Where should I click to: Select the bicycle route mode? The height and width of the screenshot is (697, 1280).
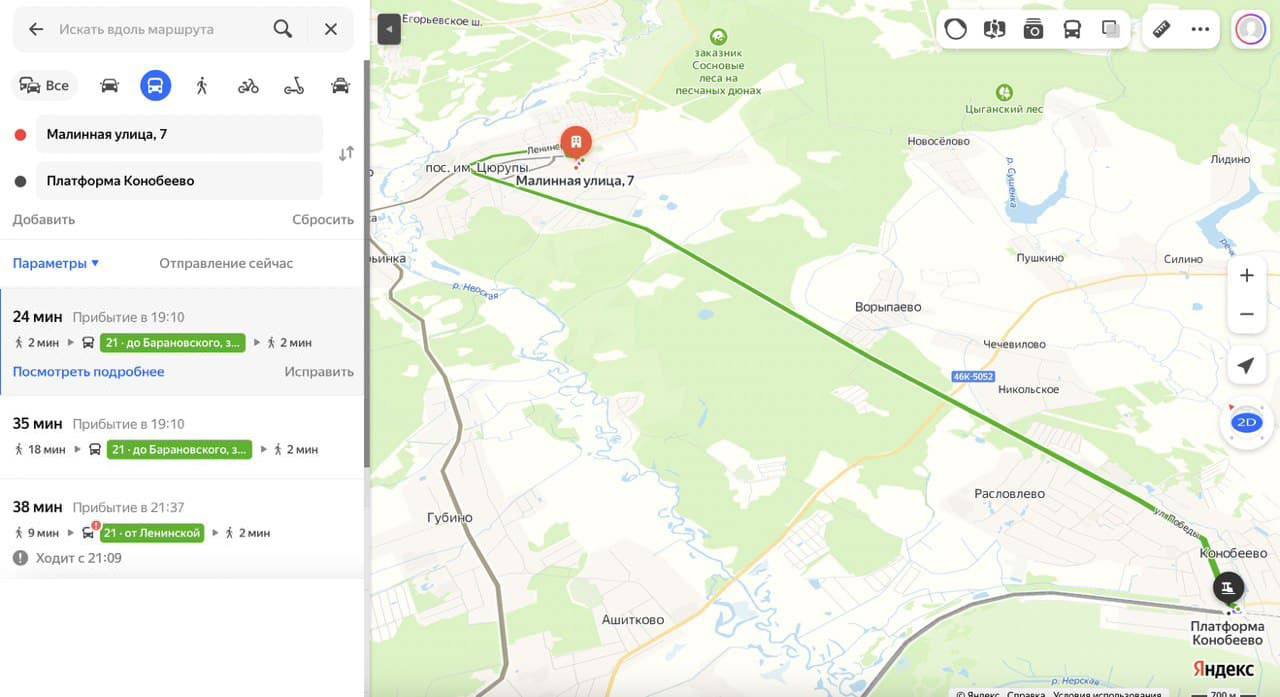tap(248, 85)
